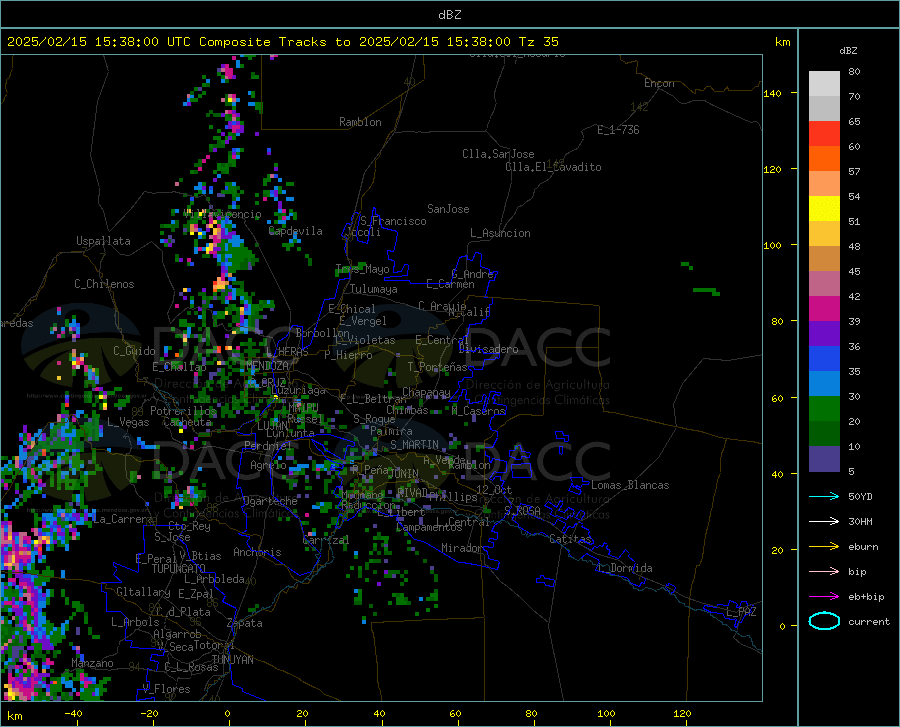900x727 pixels.
Task: Click the cyan 'current' ellipse legend symbol
Action: coord(824,621)
